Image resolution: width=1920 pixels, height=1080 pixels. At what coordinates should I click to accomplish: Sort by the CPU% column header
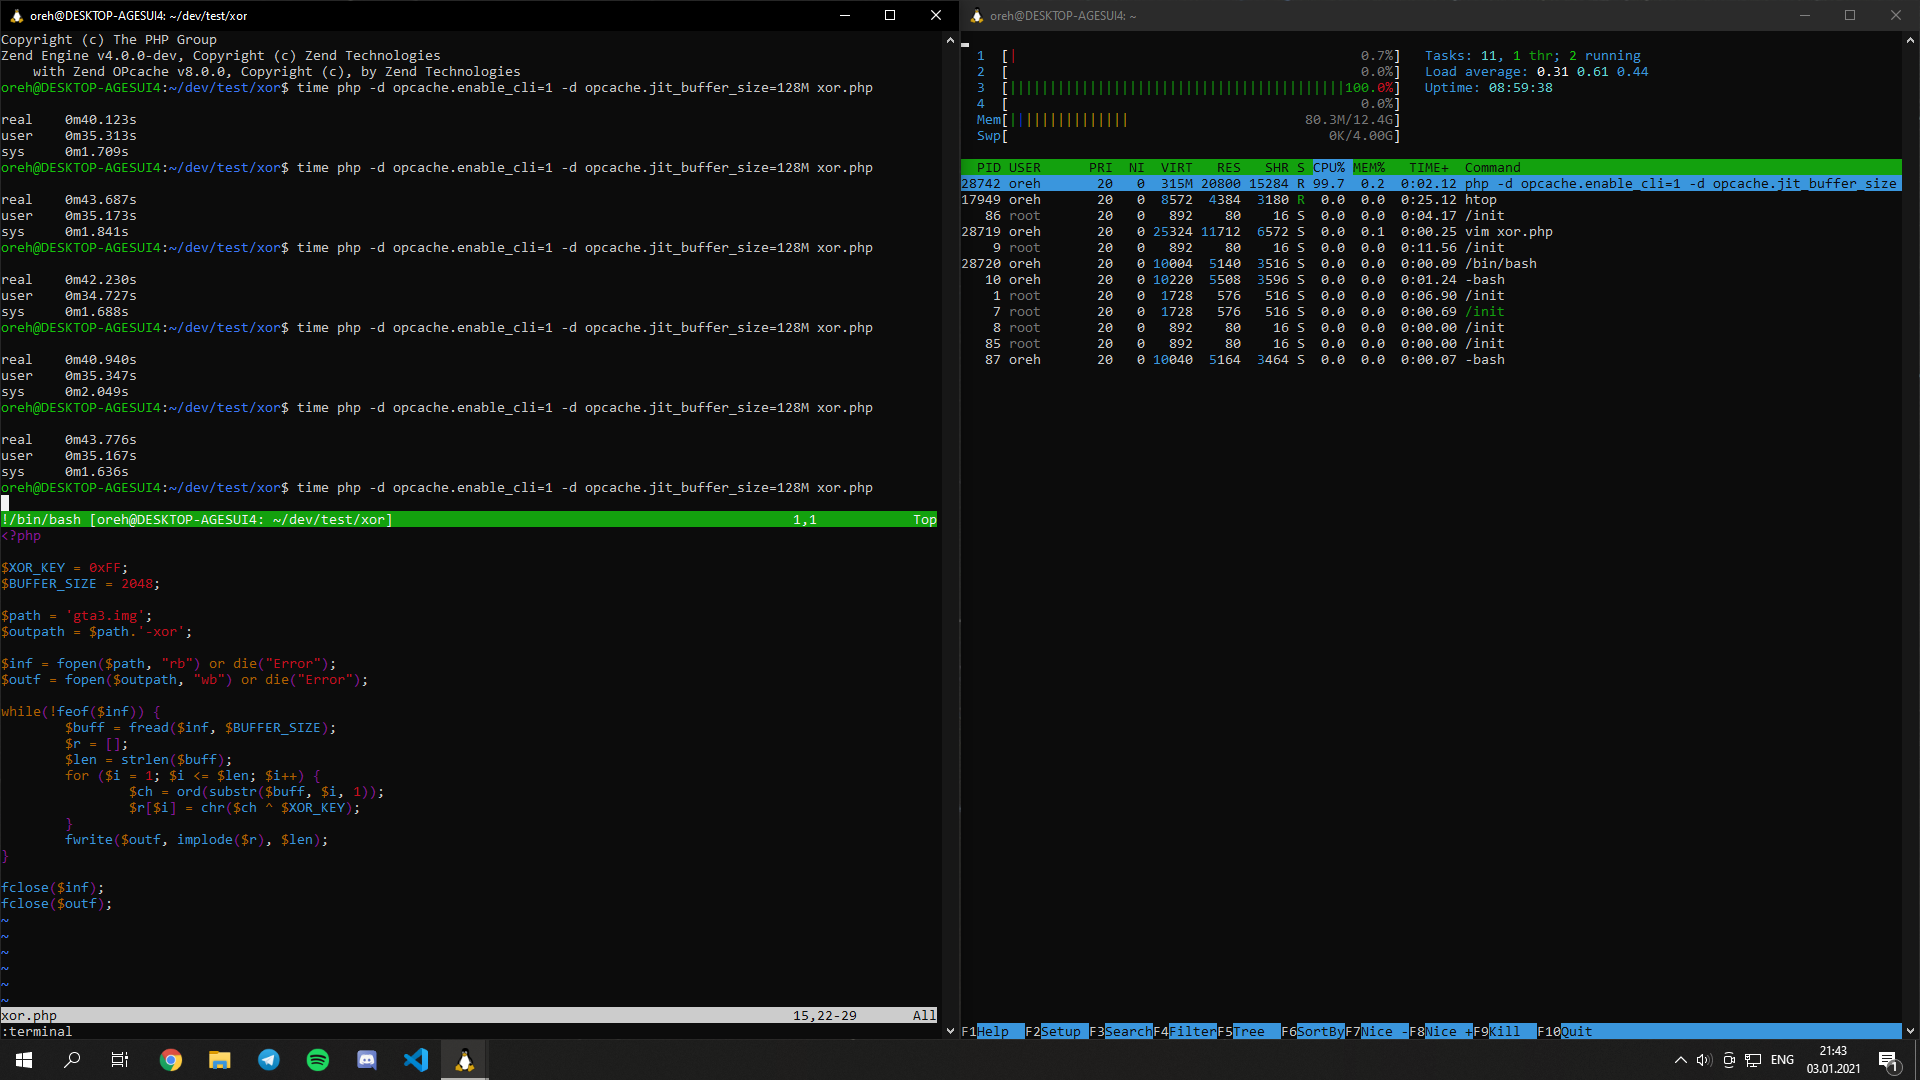coord(1329,168)
